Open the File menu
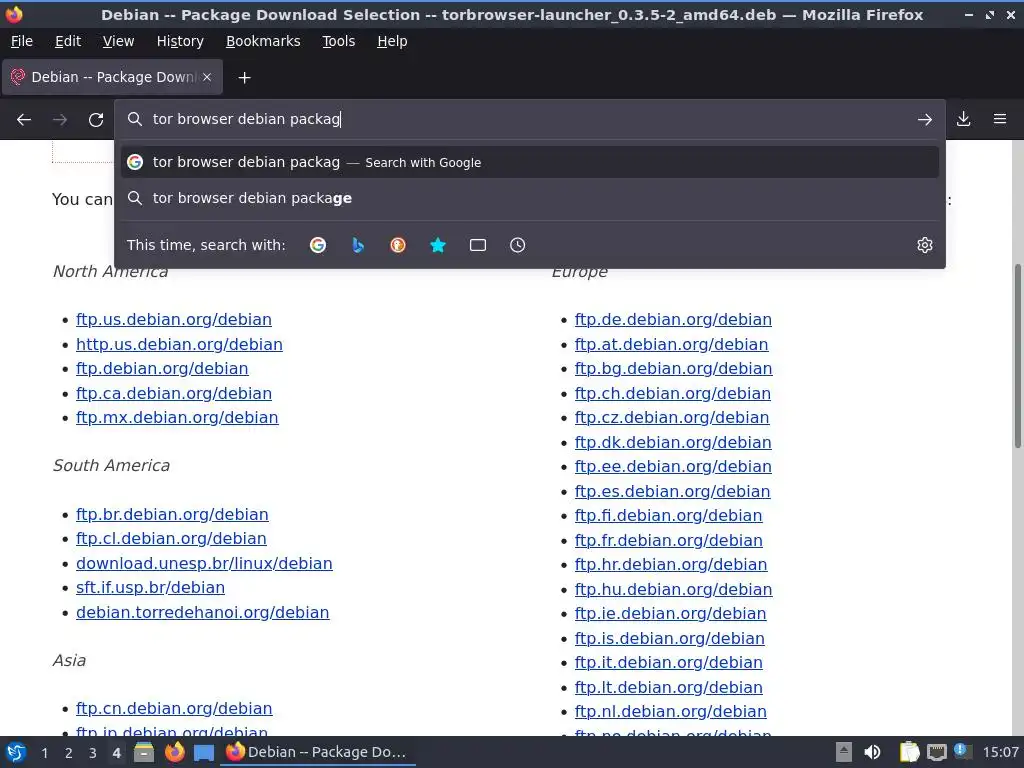The image size is (1024, 768). click(x=22, y=41)
